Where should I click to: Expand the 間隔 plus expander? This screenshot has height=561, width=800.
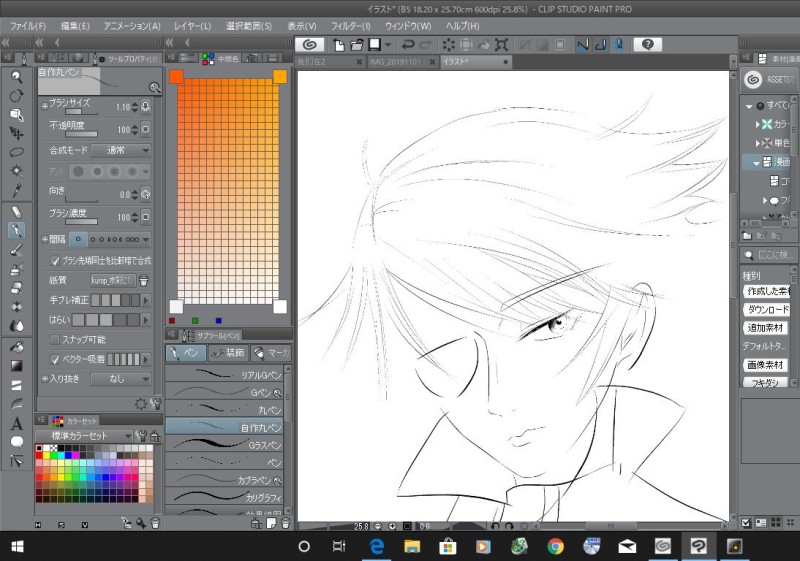coord(44,239)
